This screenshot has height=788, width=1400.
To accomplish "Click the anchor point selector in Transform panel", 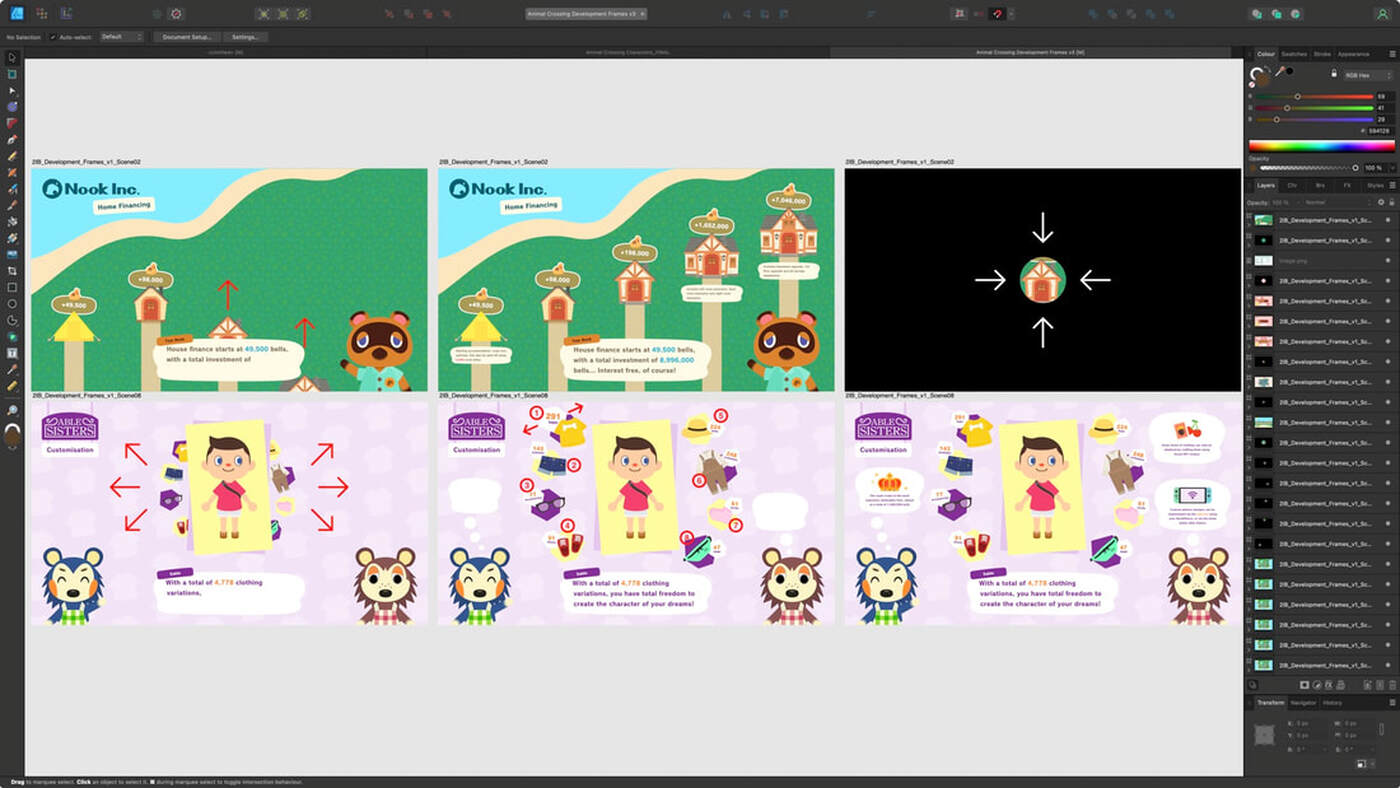I will pos(1264,734).
